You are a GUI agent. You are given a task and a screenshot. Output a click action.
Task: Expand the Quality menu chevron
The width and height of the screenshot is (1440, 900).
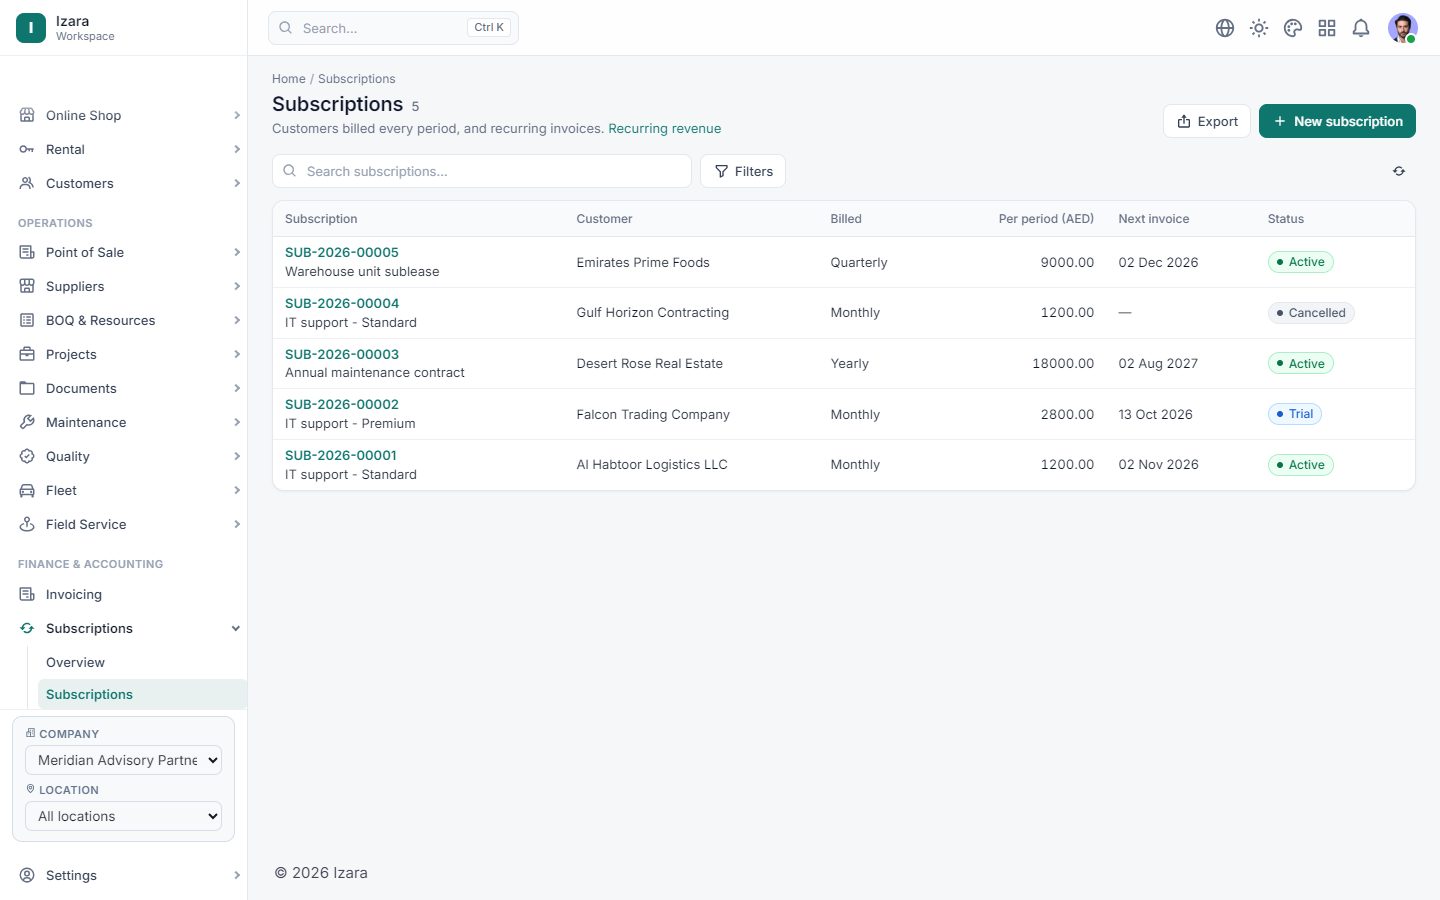click(x=237, y=456)
